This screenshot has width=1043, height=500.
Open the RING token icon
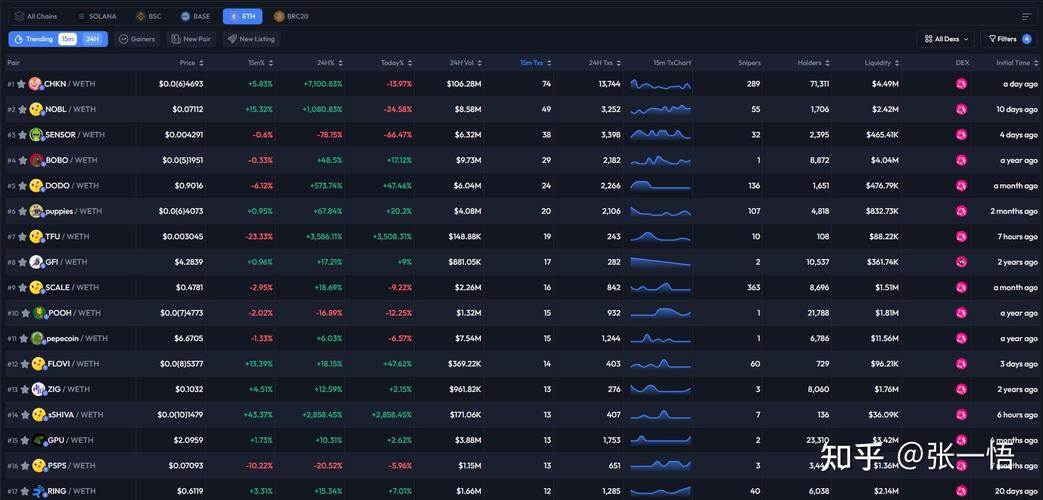pos(39,491)
